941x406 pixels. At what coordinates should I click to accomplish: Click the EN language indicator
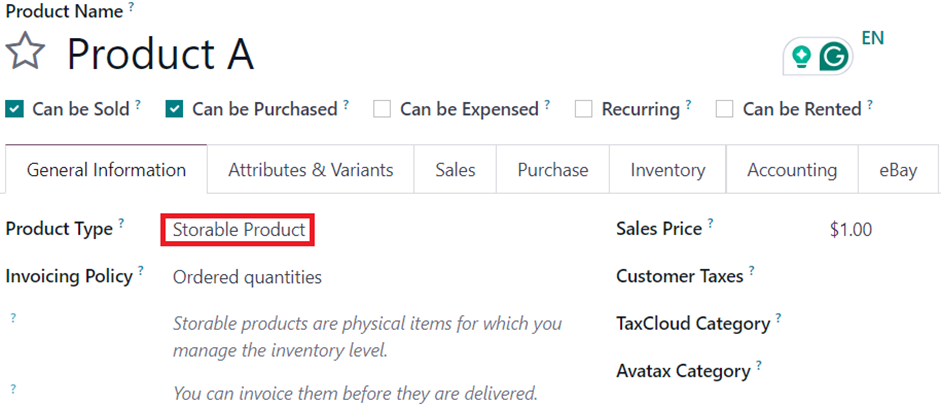[x=873, y=38]
